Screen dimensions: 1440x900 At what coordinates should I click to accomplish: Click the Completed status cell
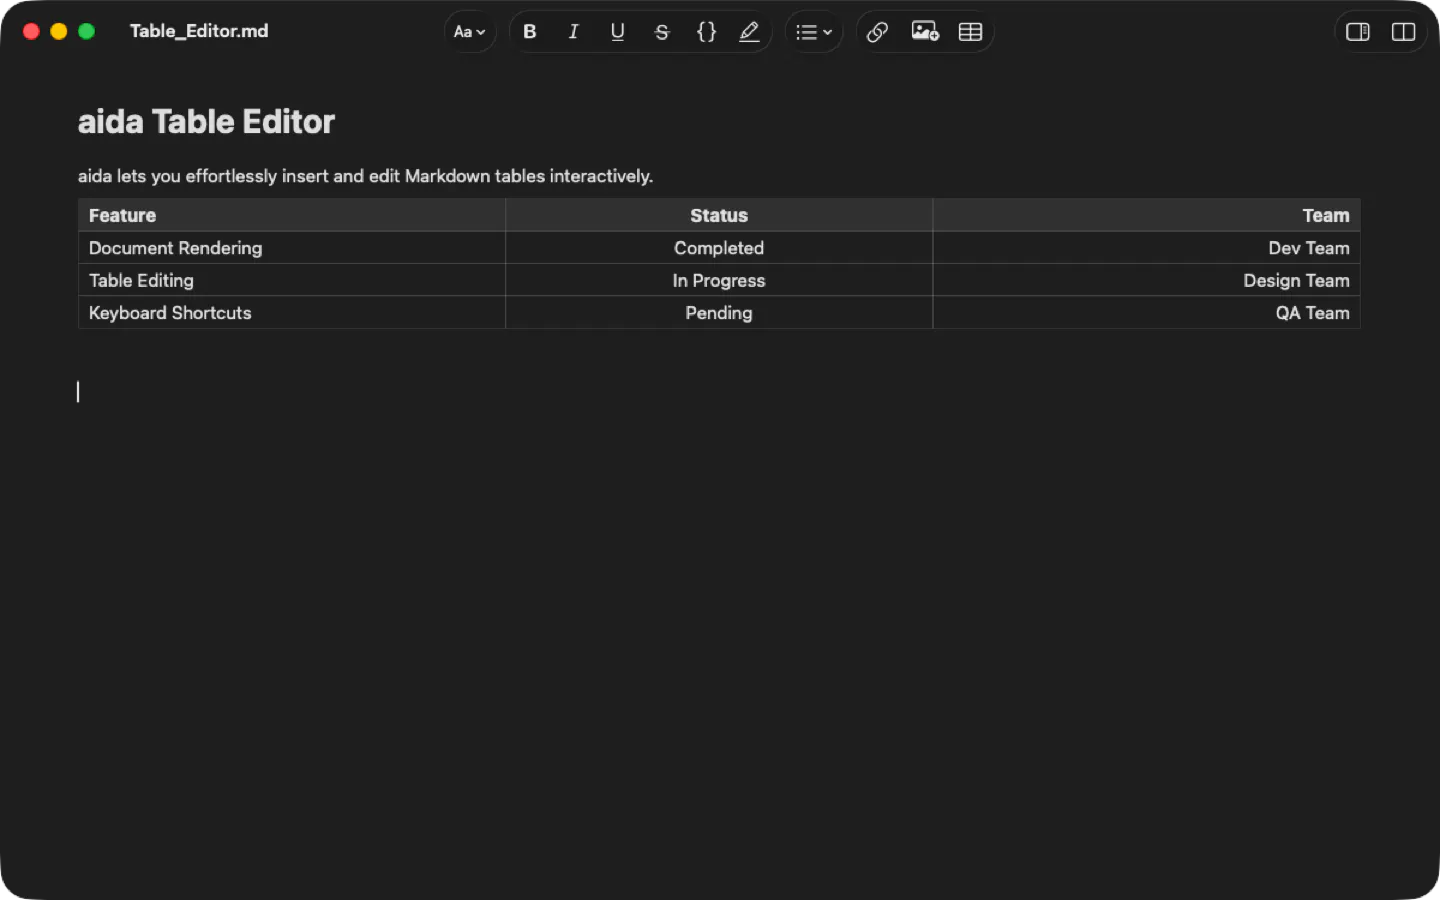click(719, 248)
